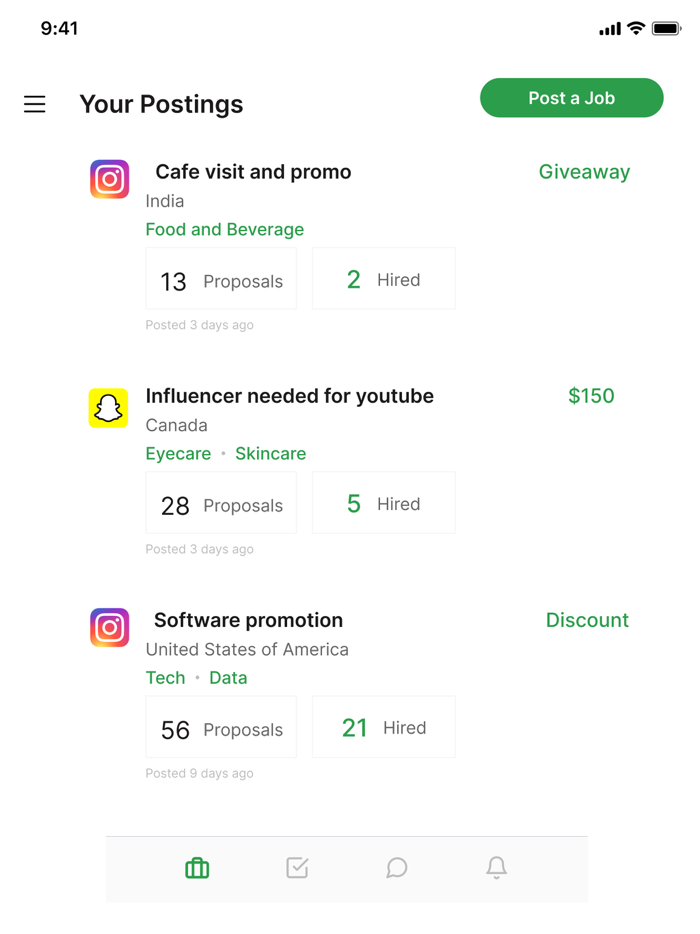The image size is (700, 934).
Task: Click the $150 payment amount
Action: point(591,396)
